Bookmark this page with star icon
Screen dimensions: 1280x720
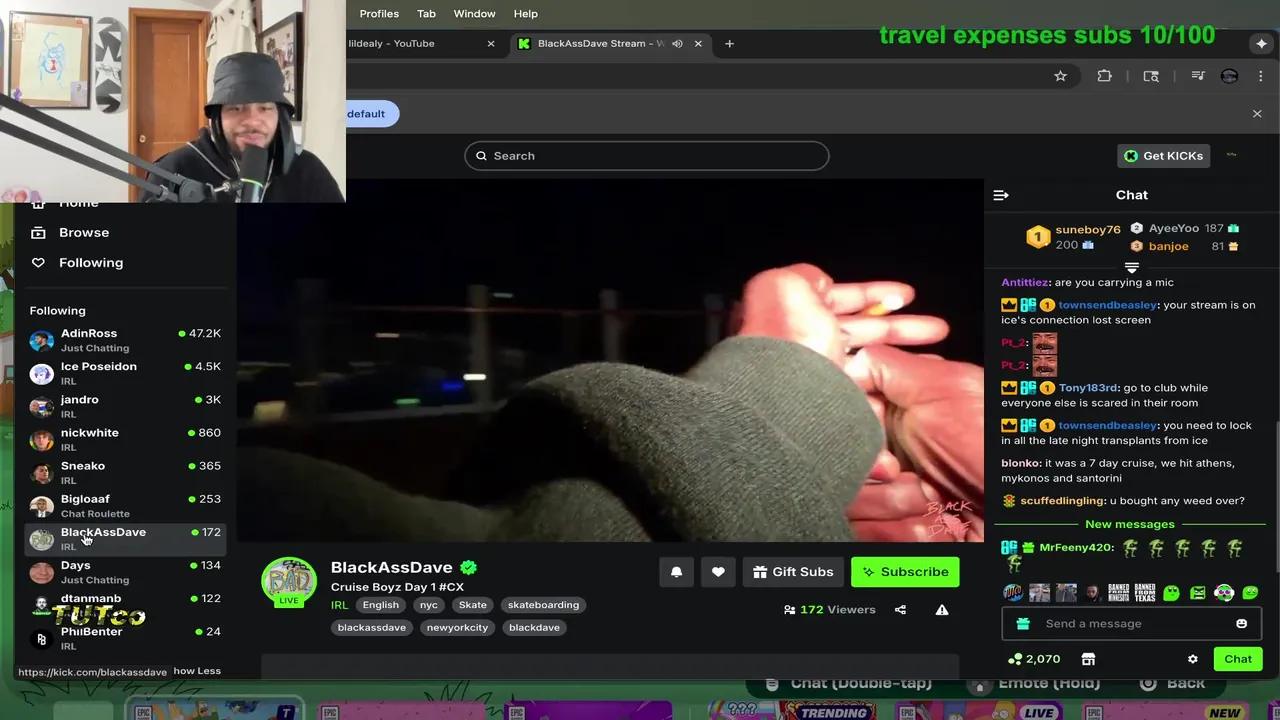1060,76
